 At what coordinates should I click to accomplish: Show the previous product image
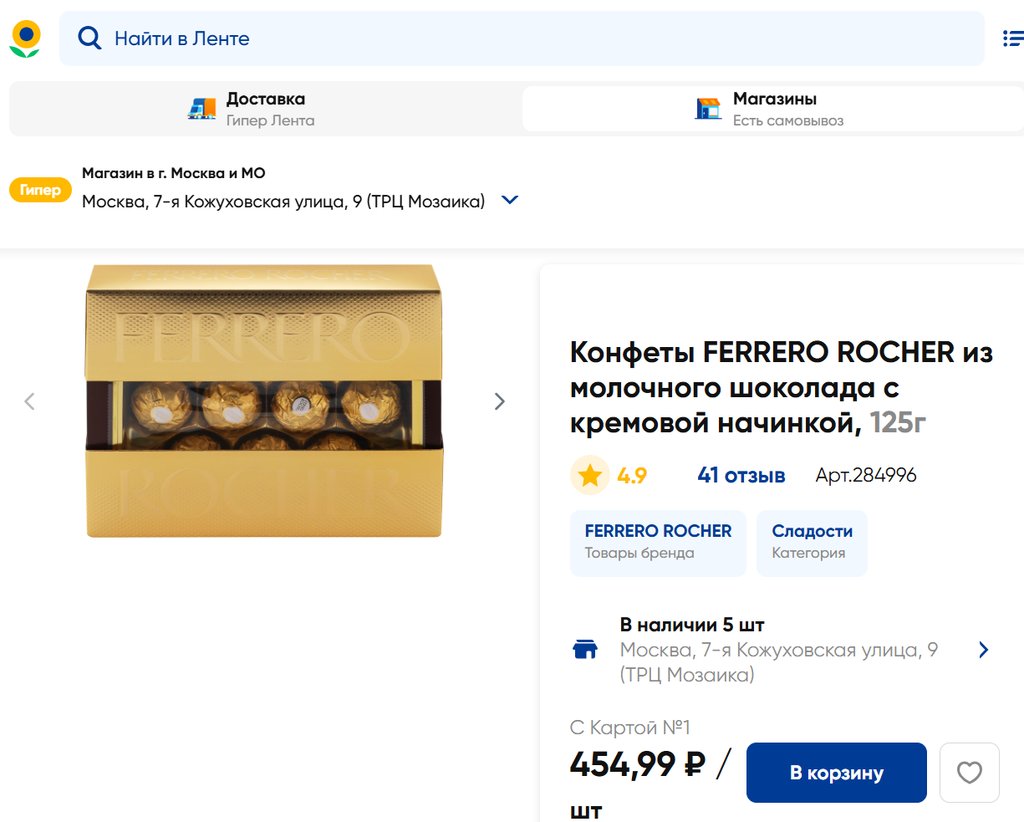(x=30, y=401)
